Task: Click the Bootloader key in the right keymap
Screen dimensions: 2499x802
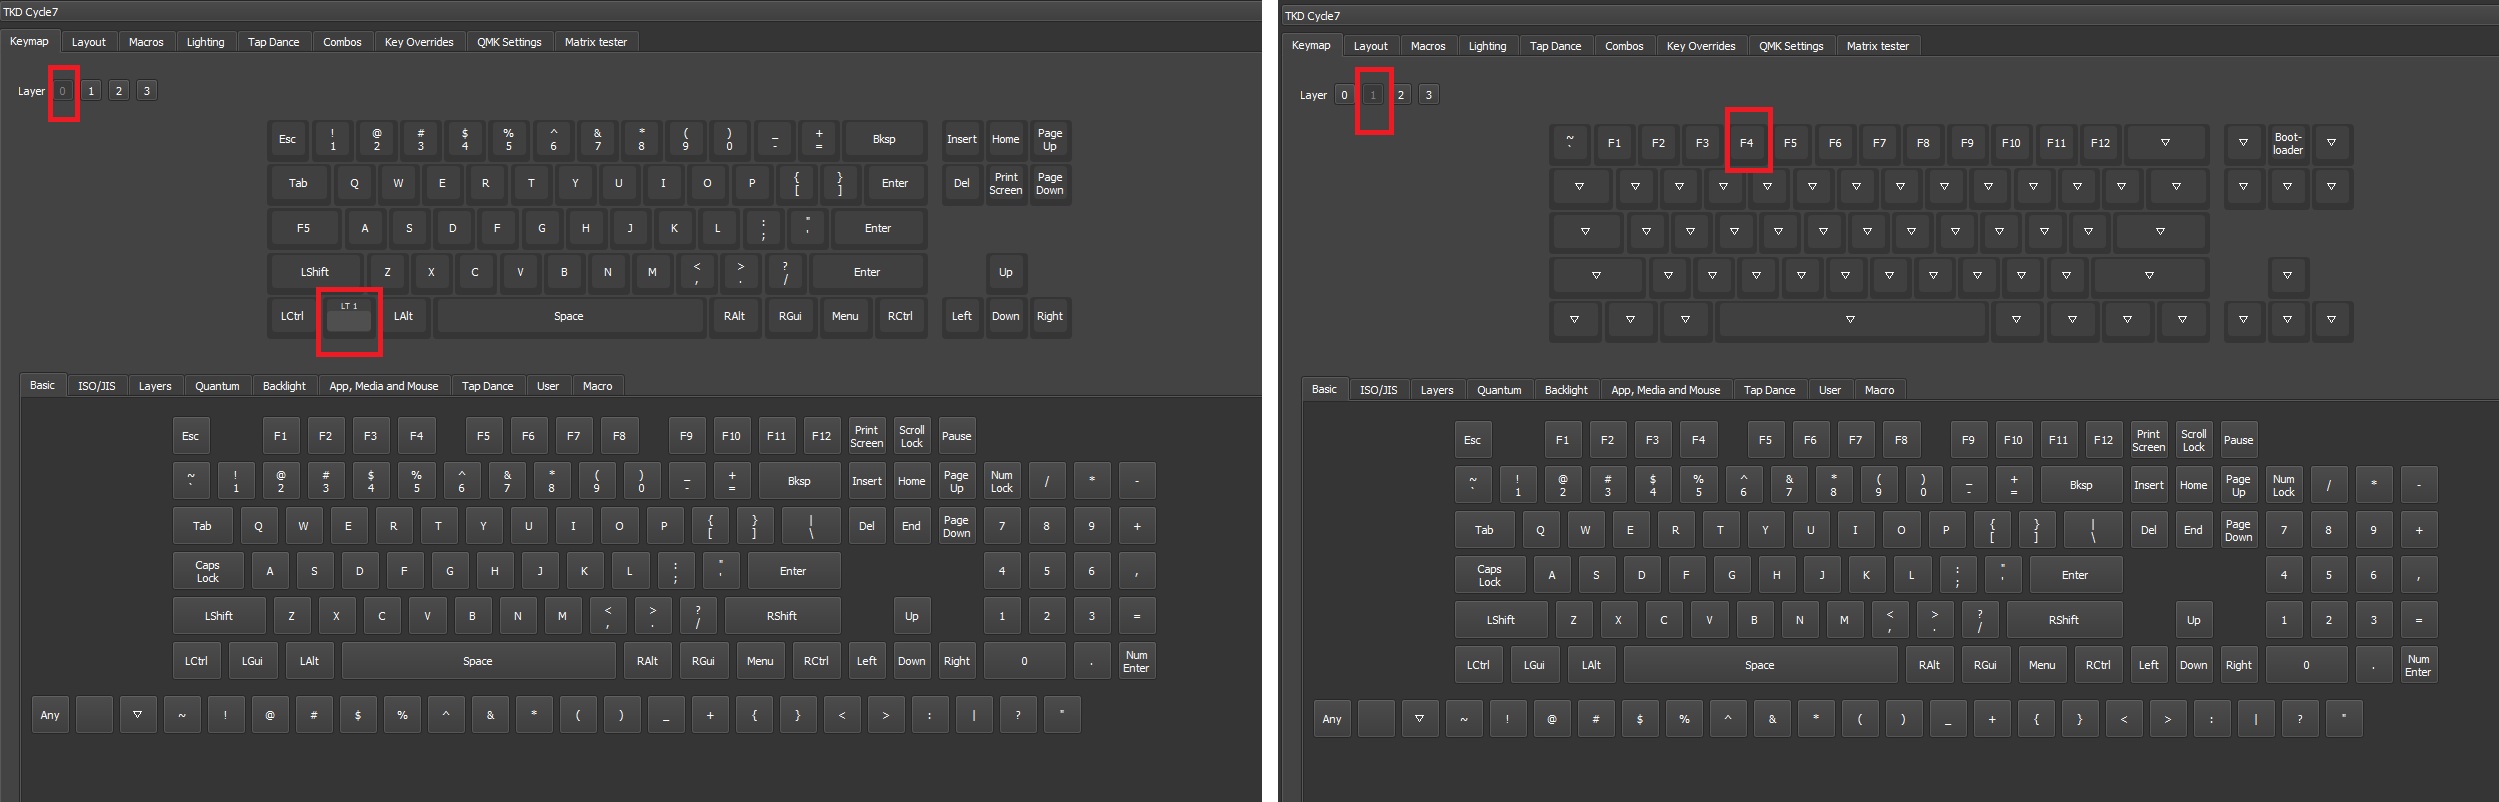Action: click(2288, 143)
